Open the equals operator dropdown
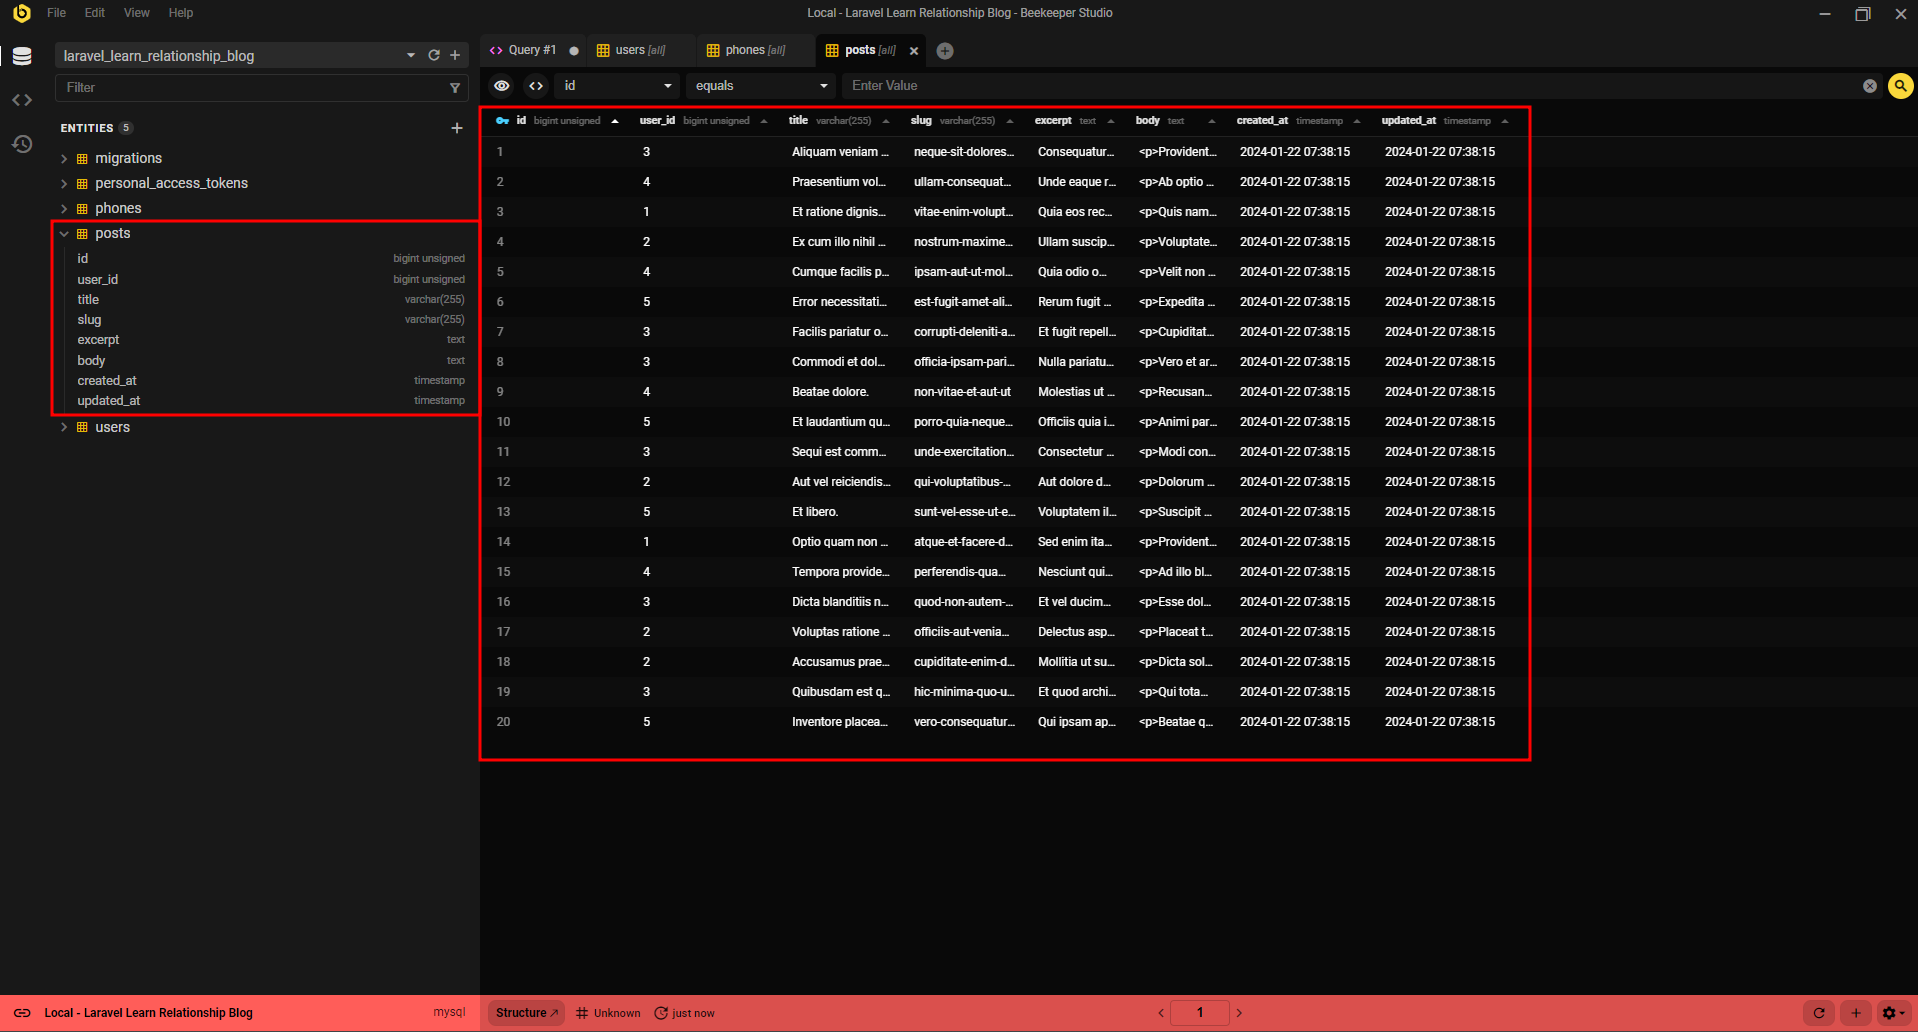The width and height of the screenshot is (1918, 1032). [x=761, y=86]
